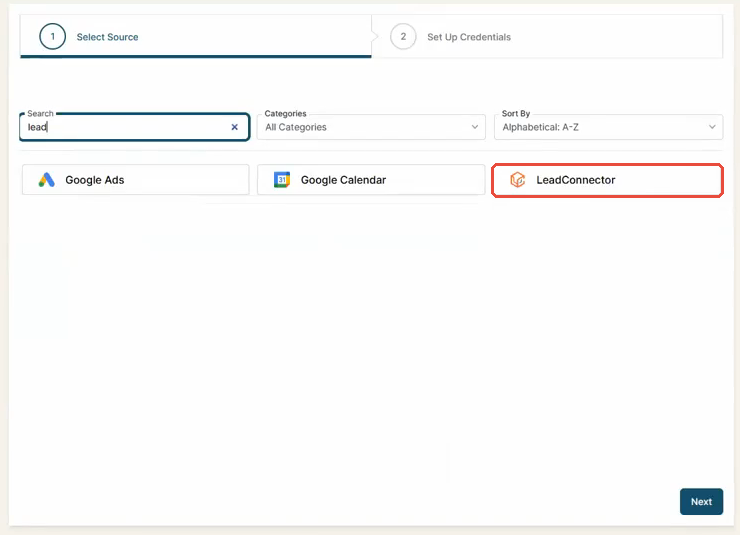Click the 'Categories' label text
This screenshot has height=535, width=740.
285,114
